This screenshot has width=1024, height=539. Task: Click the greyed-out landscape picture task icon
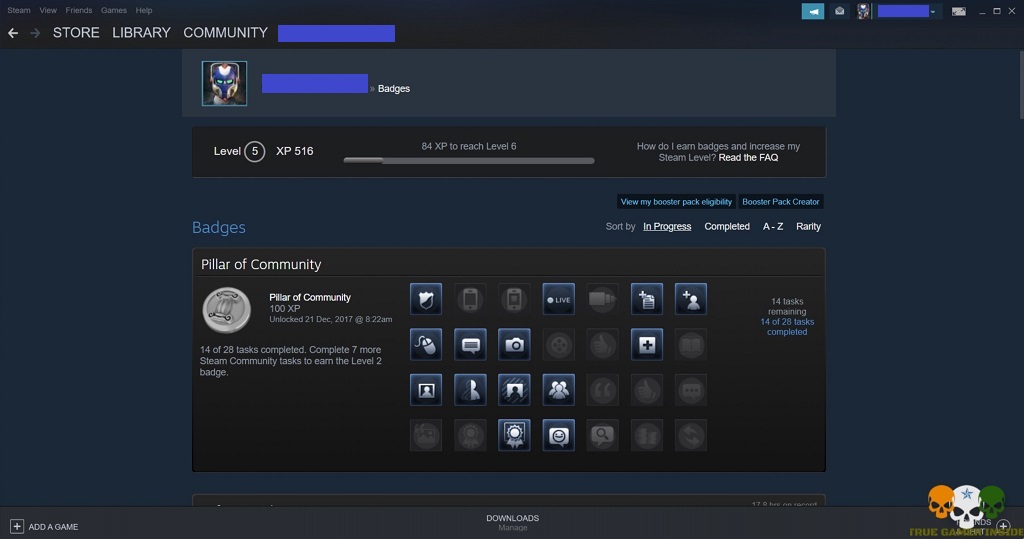click(426, 435)
